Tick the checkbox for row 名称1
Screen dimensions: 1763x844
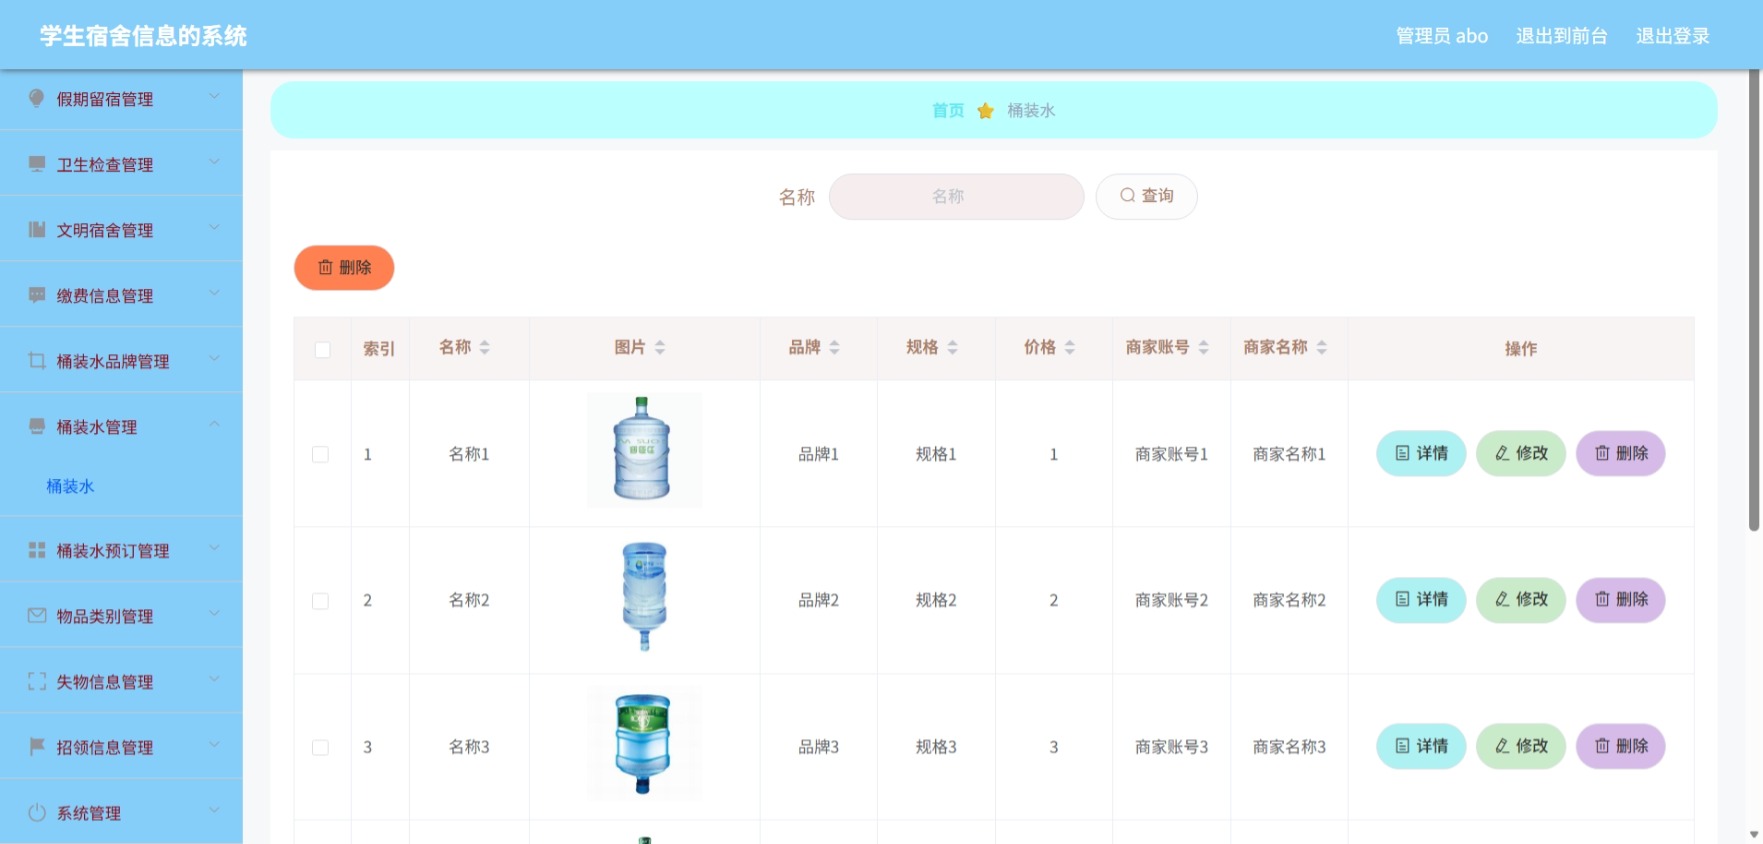(320, 454)
